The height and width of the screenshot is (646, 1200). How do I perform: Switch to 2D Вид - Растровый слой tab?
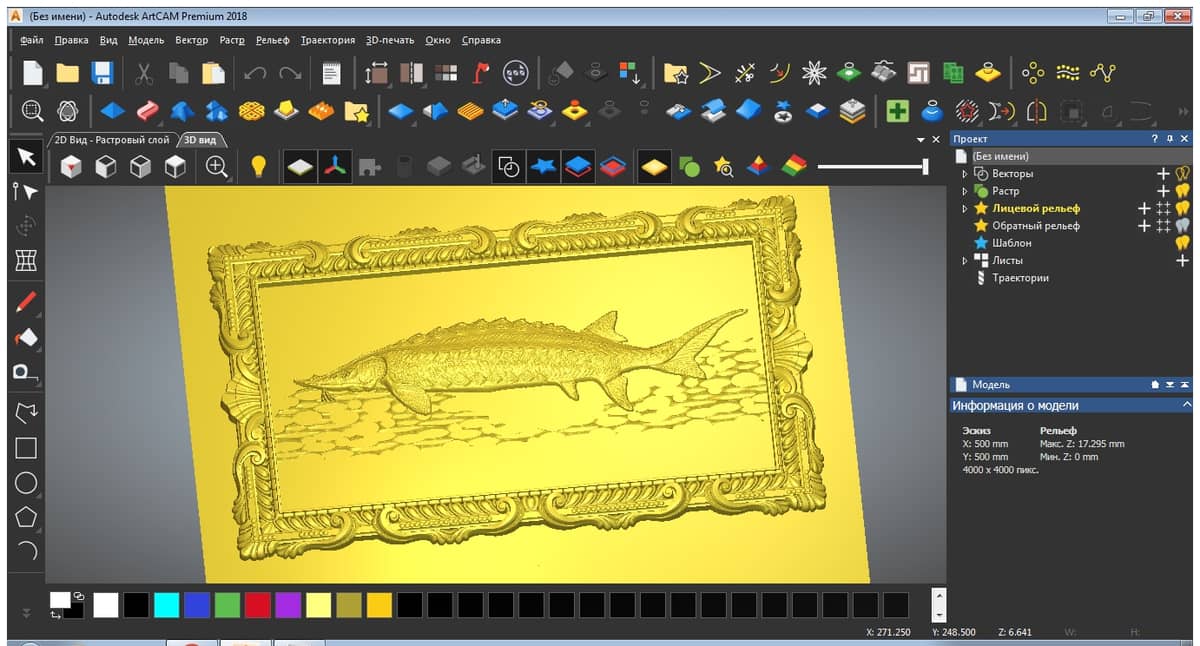point(111,140)
